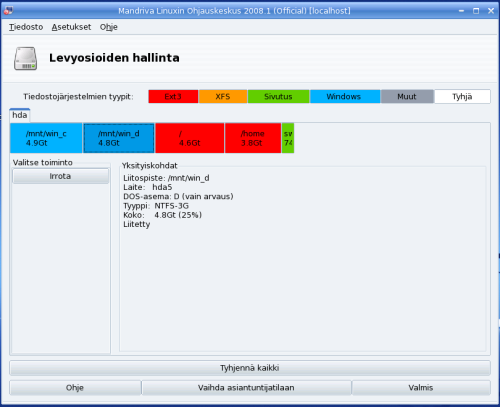Choose the red Ext3 filesystem type
This screenshot has height=407, width=500.
click(173, 97)
